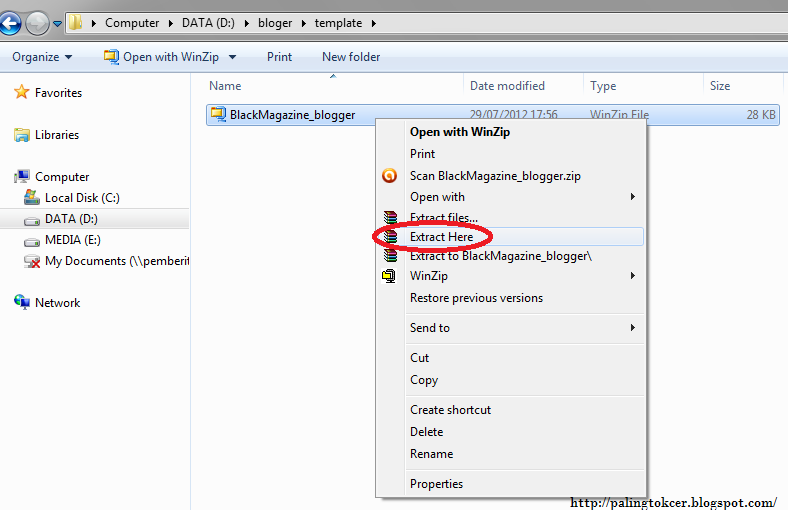Viewport: 788px width, 510px height.
Task: Click the Network globe icon in sidebar
Action: (x=22, y=302)
